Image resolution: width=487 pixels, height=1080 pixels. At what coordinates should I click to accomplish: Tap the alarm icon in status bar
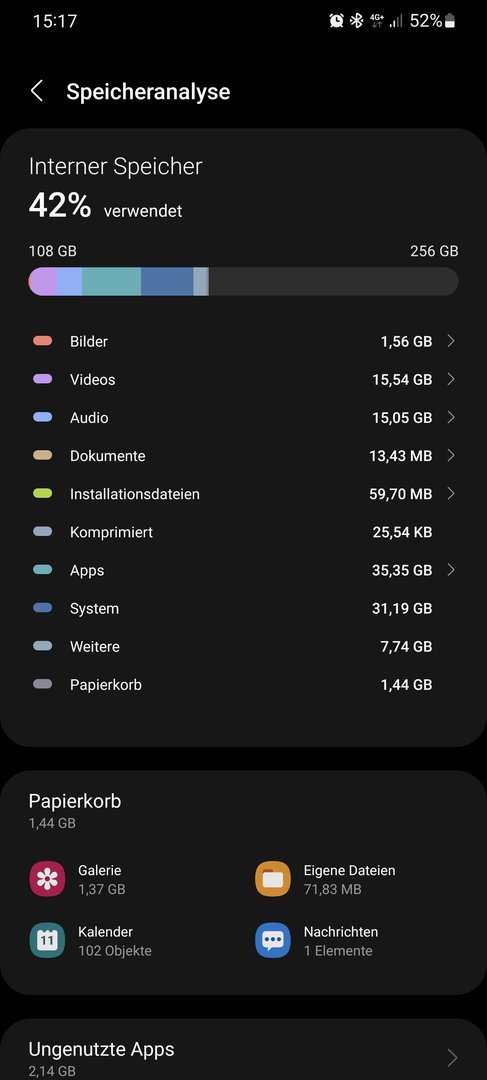point(336,21)
